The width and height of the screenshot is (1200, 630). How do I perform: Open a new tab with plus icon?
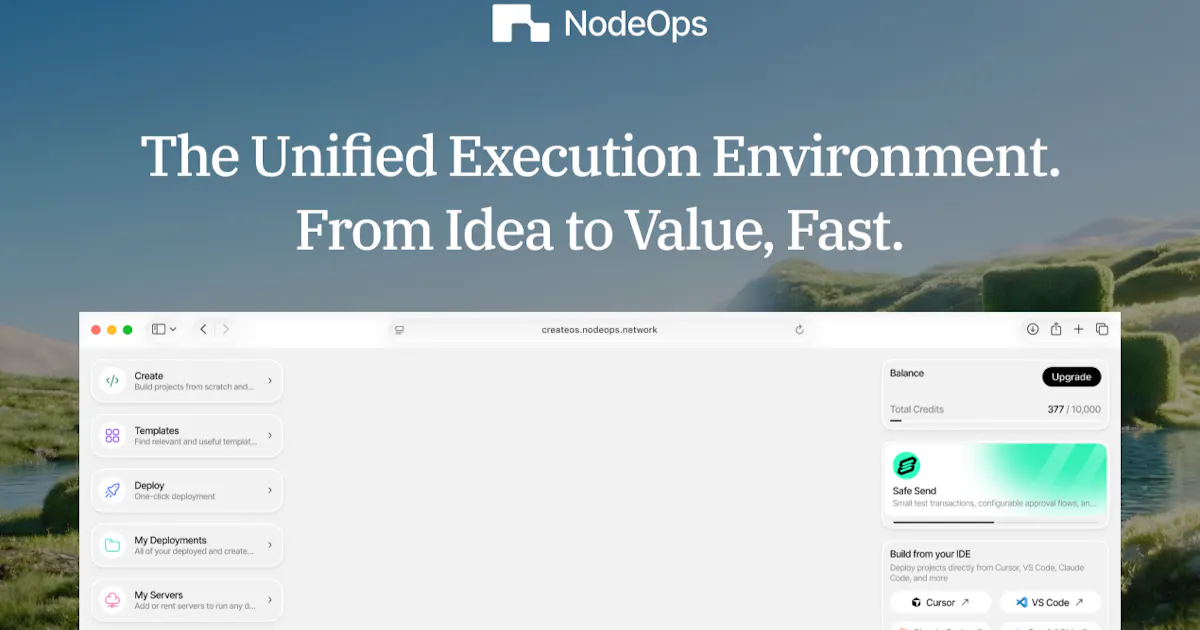coord(1079,329)
